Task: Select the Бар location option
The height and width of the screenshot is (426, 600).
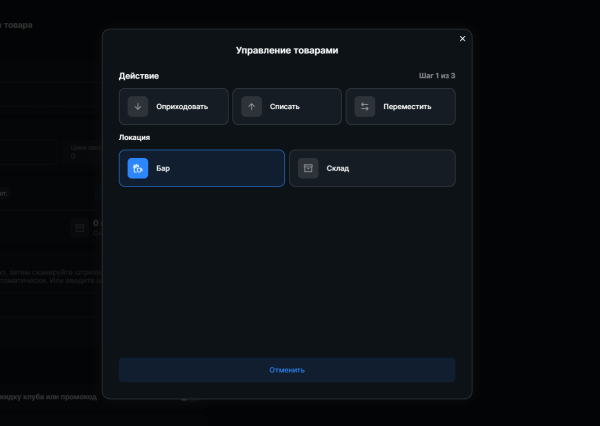Action: [202, 168]
